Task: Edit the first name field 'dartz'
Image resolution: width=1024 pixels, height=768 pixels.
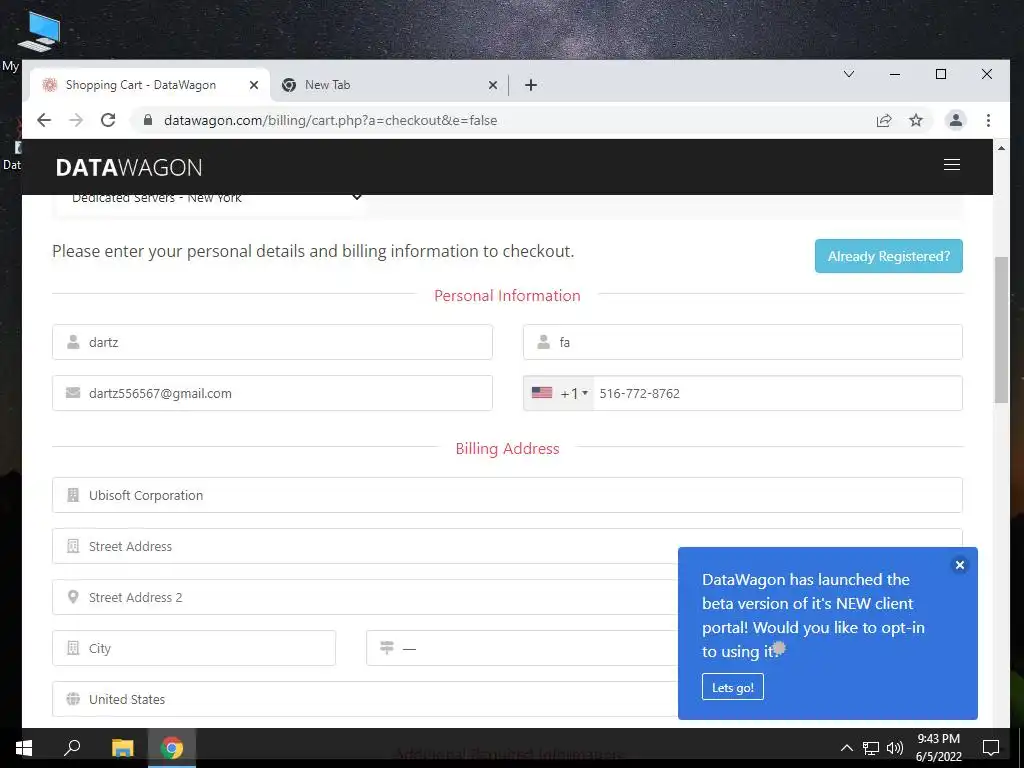Action: [x=272, y=342]
